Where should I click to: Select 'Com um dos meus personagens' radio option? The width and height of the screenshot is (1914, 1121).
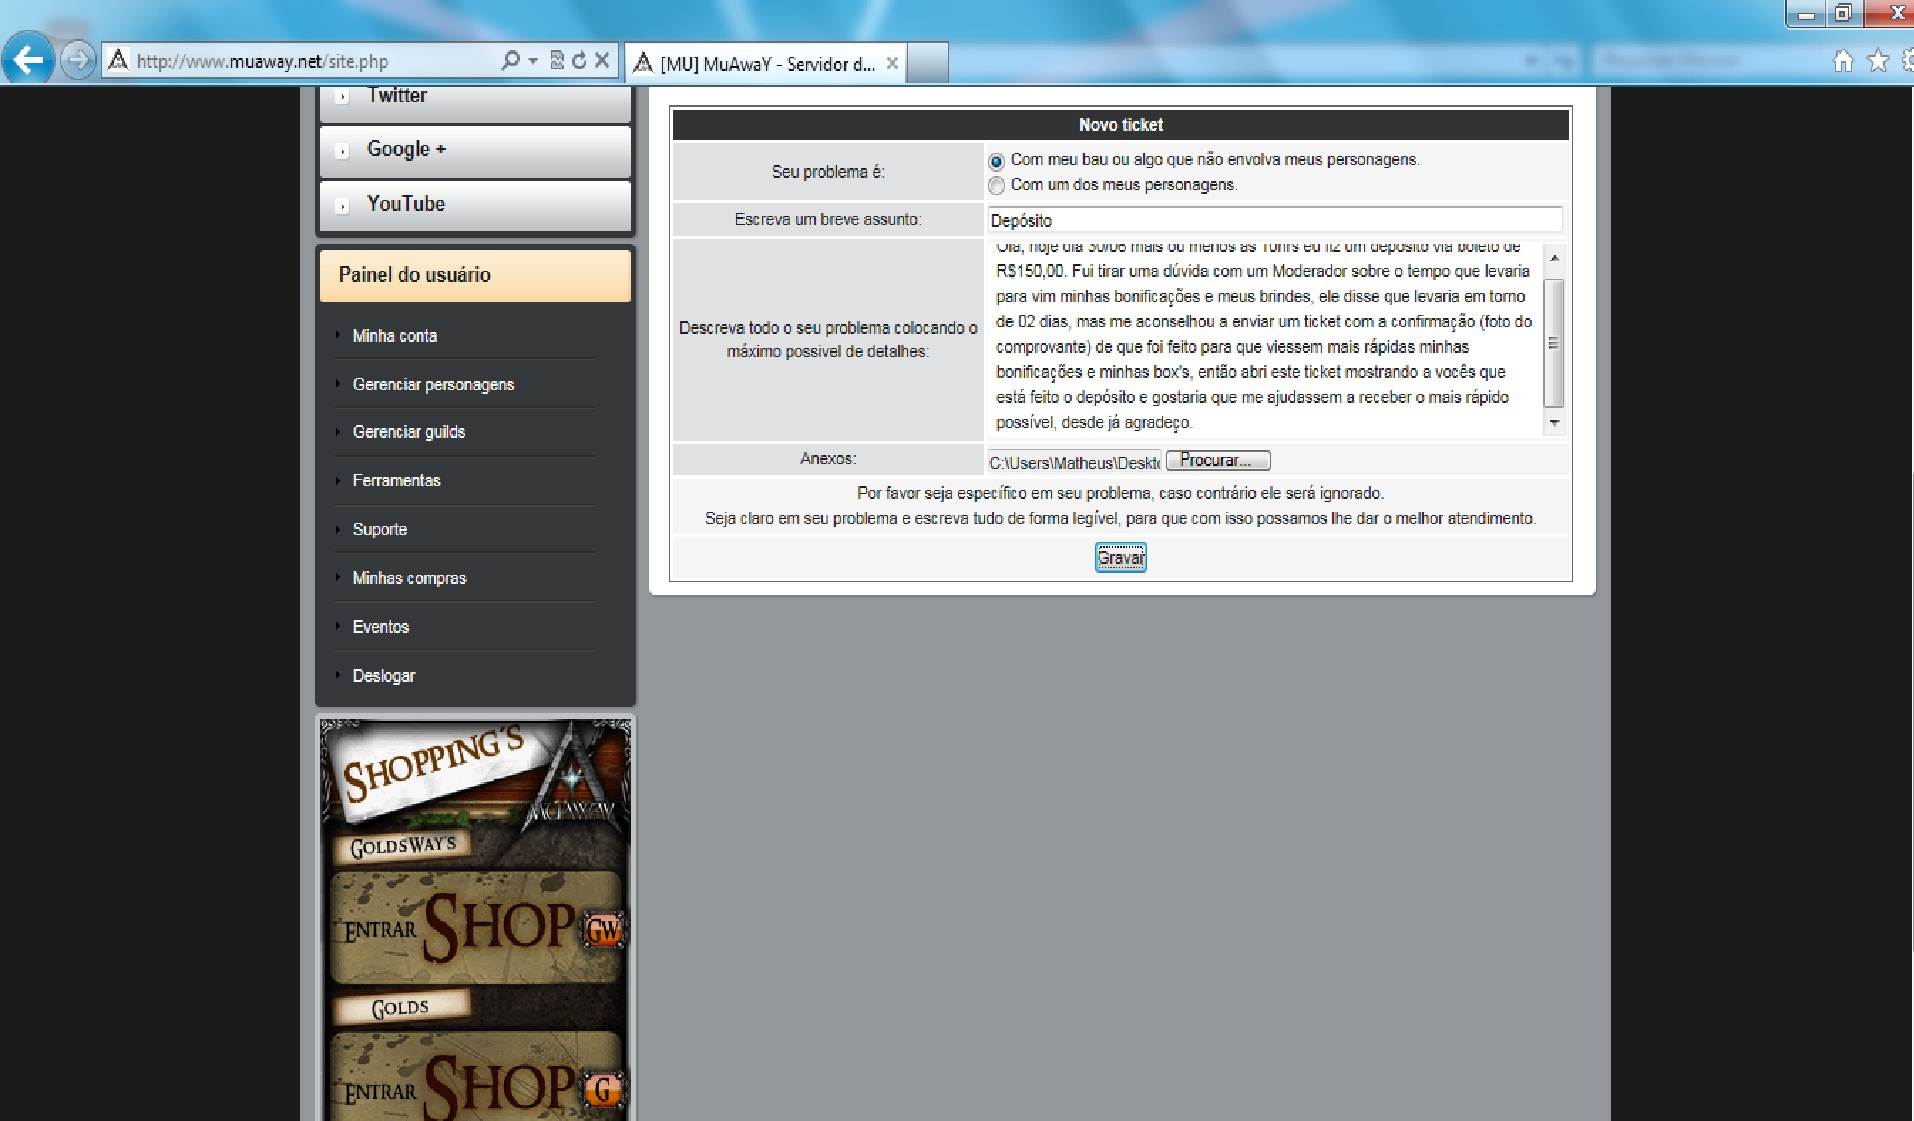click(x=996, y=186)
